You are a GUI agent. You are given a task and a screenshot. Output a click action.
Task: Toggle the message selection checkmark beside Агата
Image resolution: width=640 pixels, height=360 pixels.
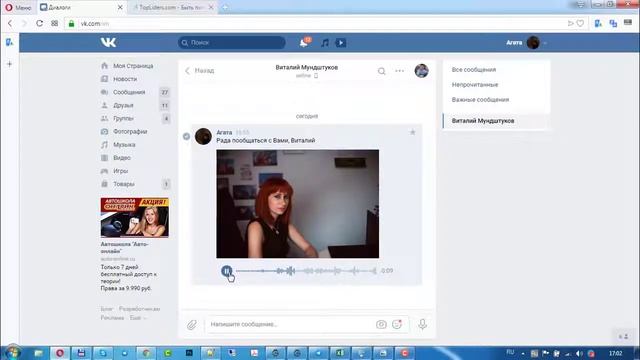pyautogui.click(x=187, y=136)
